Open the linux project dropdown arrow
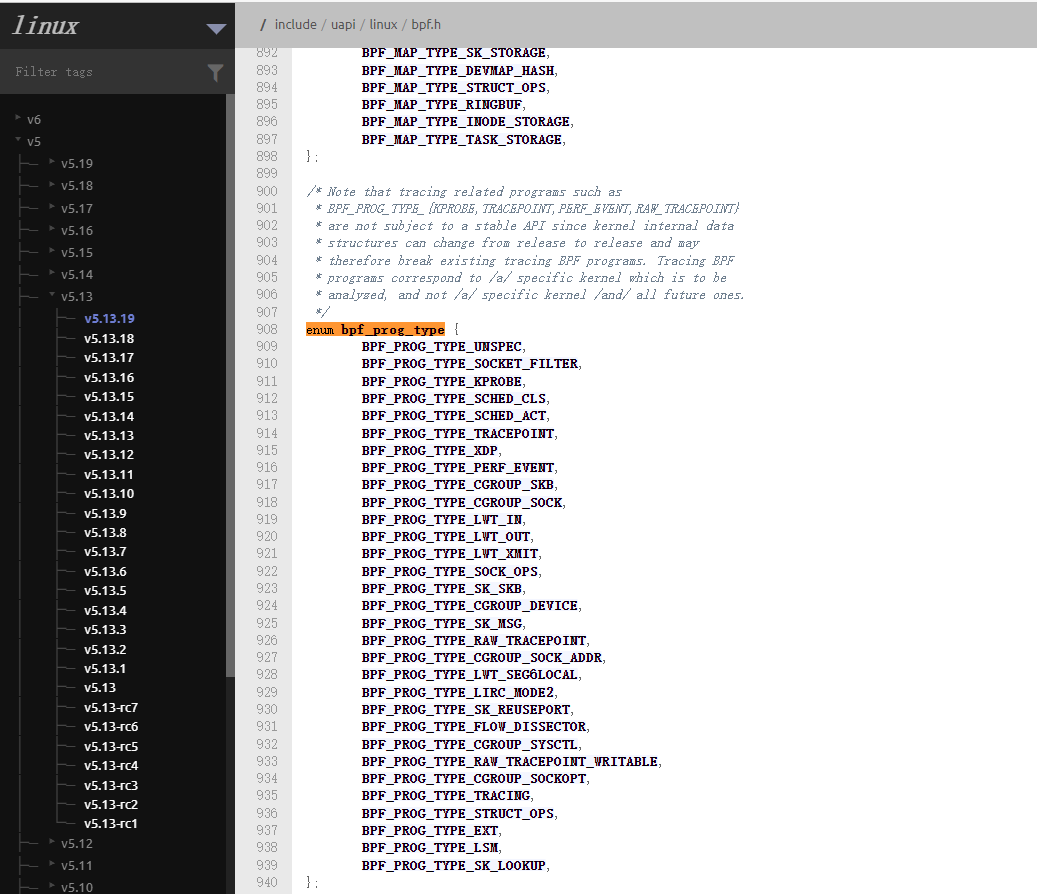 [x=216, y=28]
